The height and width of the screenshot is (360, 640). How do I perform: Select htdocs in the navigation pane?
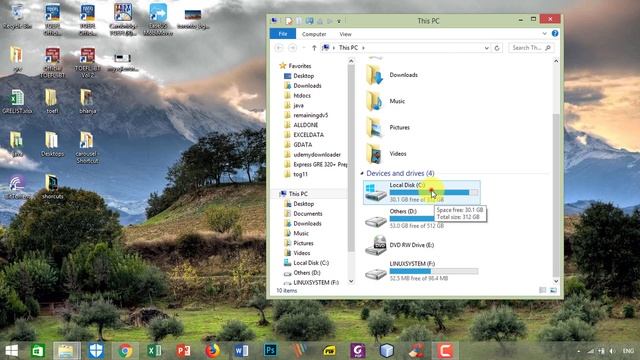point(302,96)
